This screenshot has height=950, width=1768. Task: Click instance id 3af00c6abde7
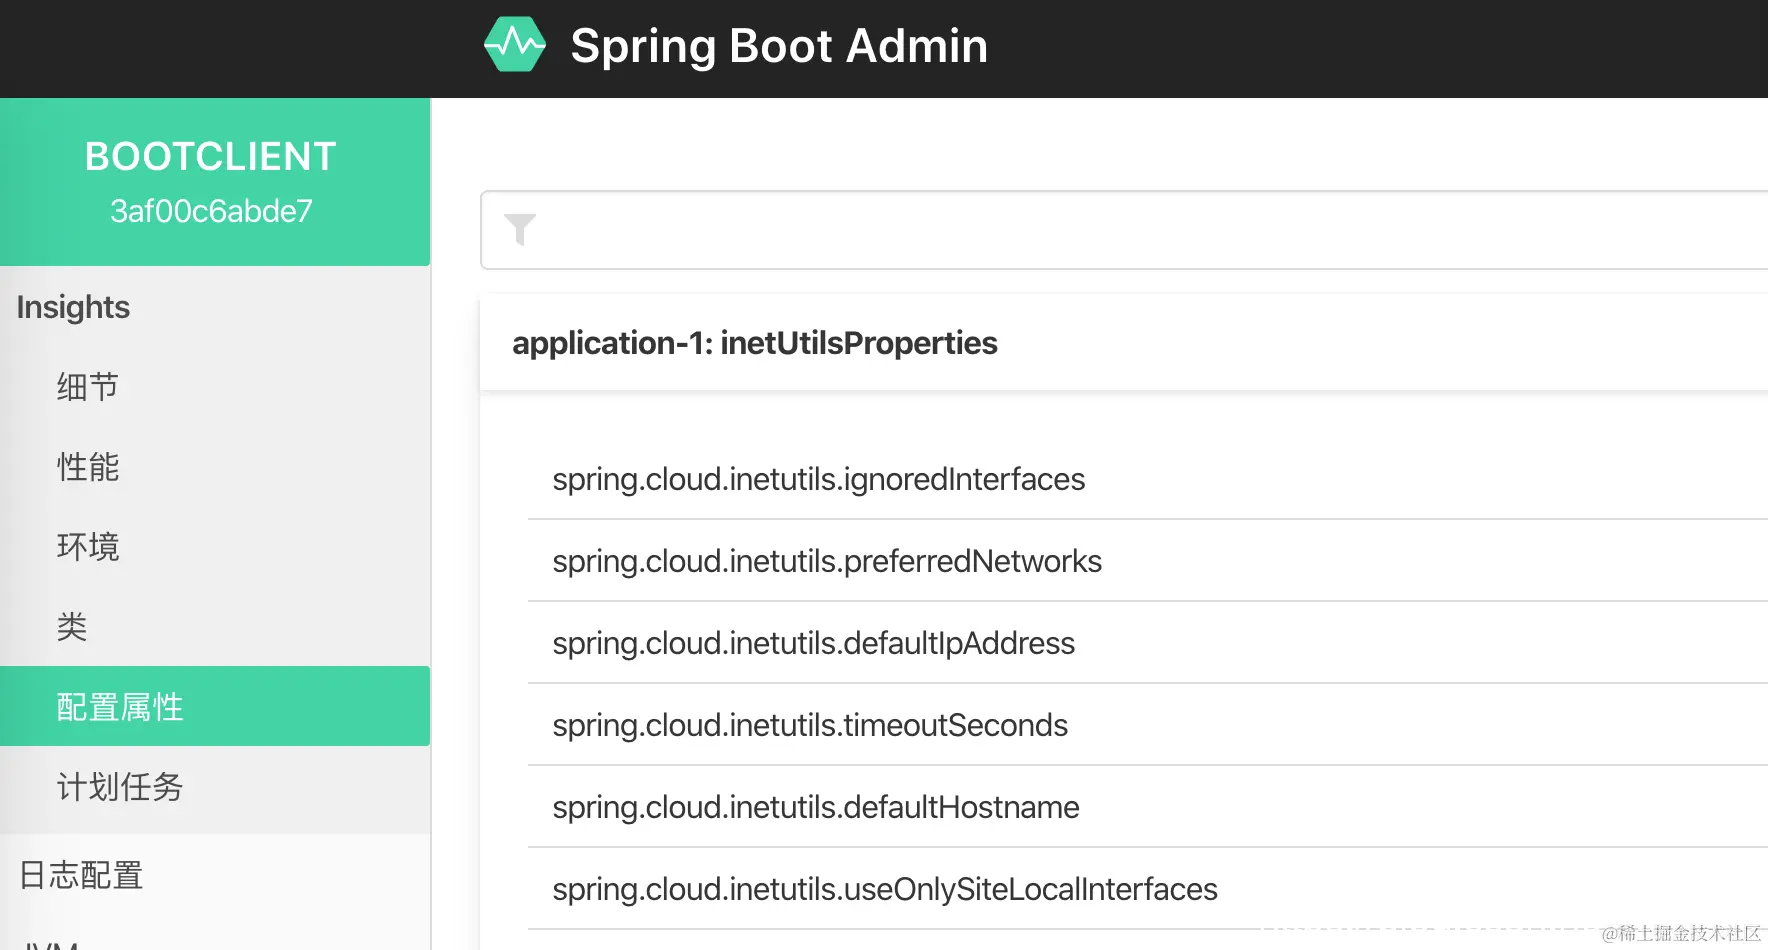[x=211, y=211]
